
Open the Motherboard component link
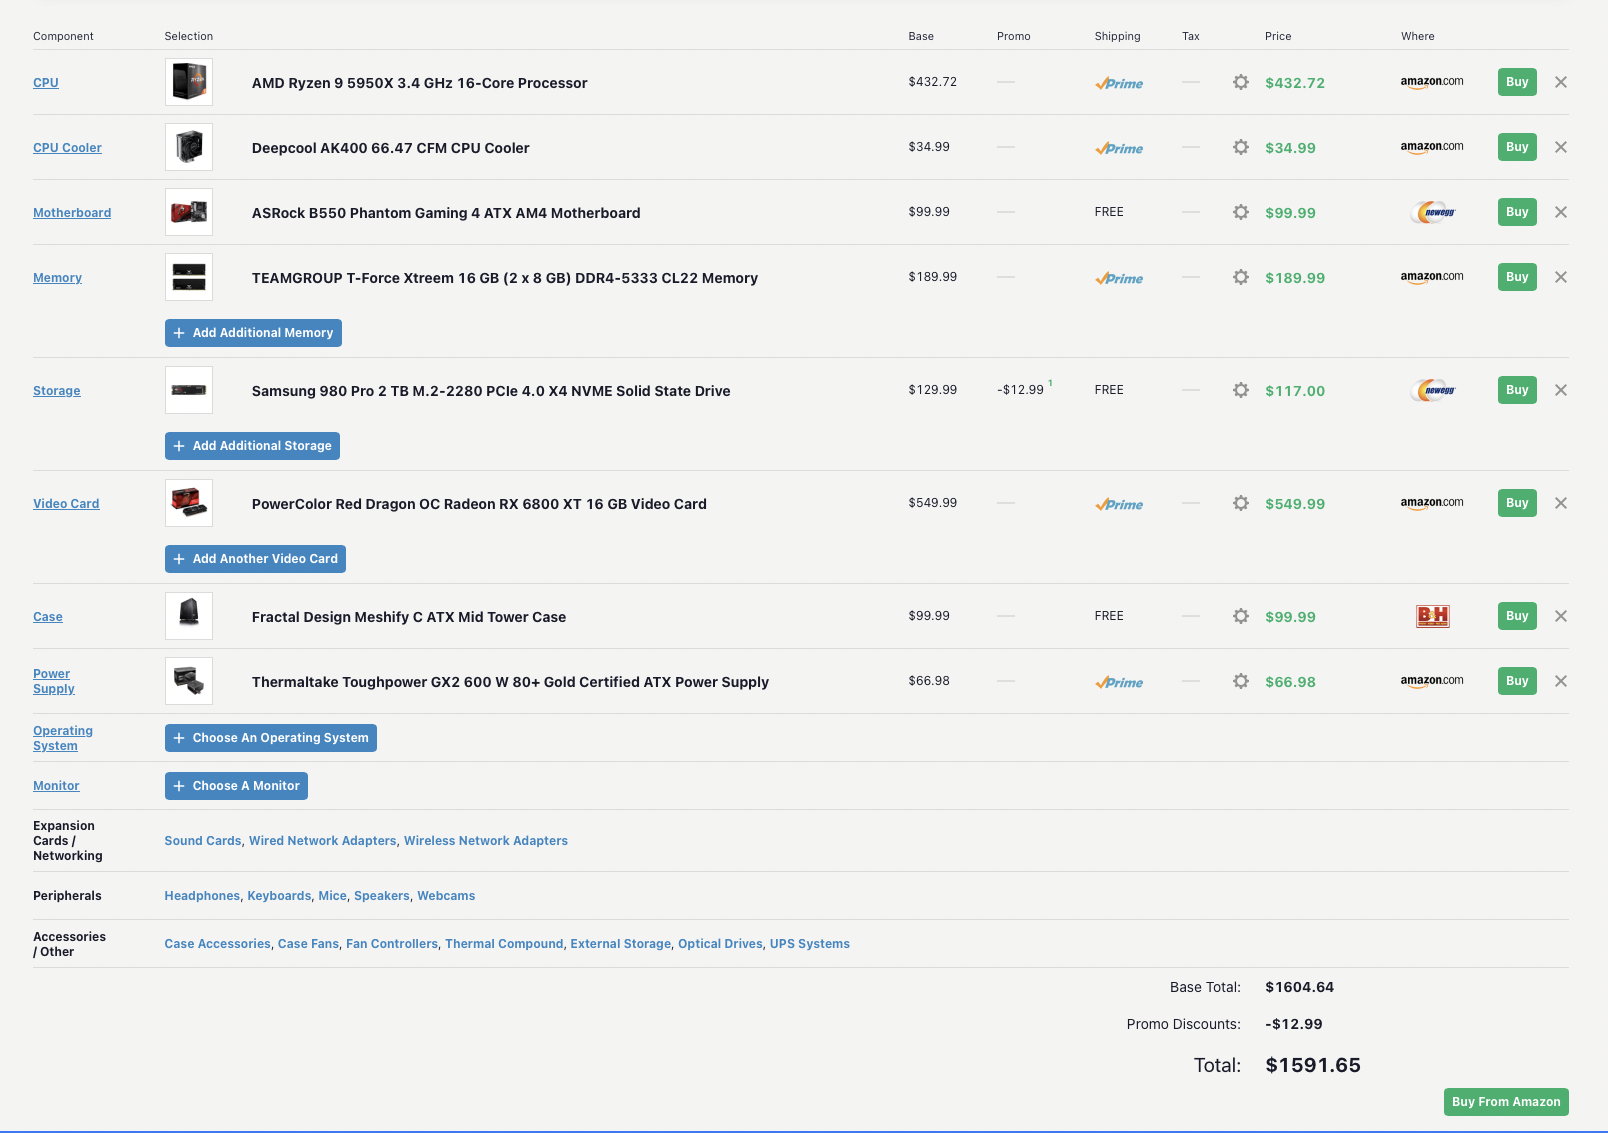pyautogui.click(x=72, y=213)
